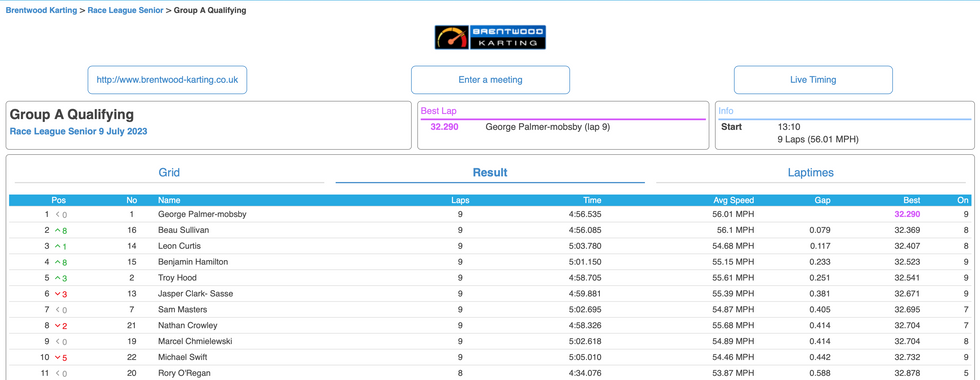980x380 pixels.
Task: Switch to the Laptimes tab
Action: click(811, 173)
